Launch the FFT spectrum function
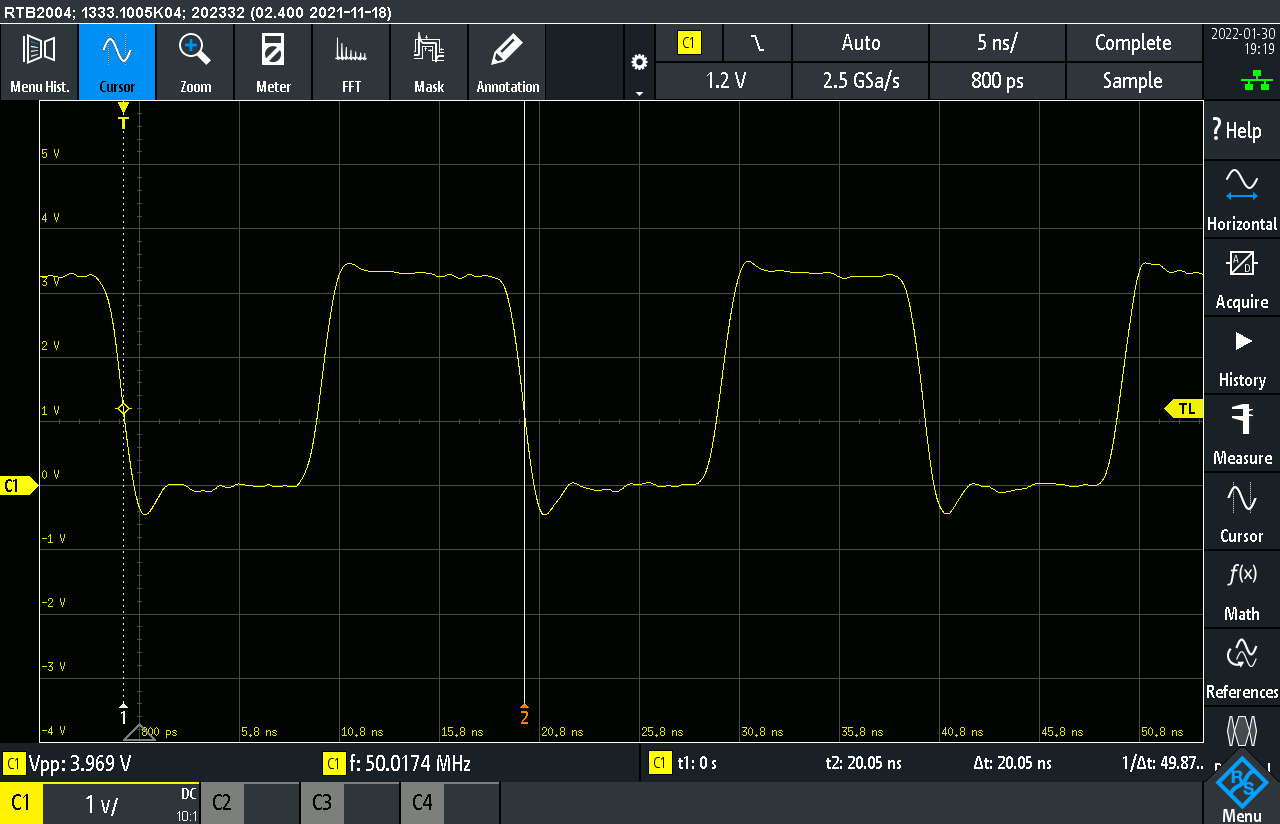The image size is (1280, 824). pyautogui.click(x=351, y=62)
